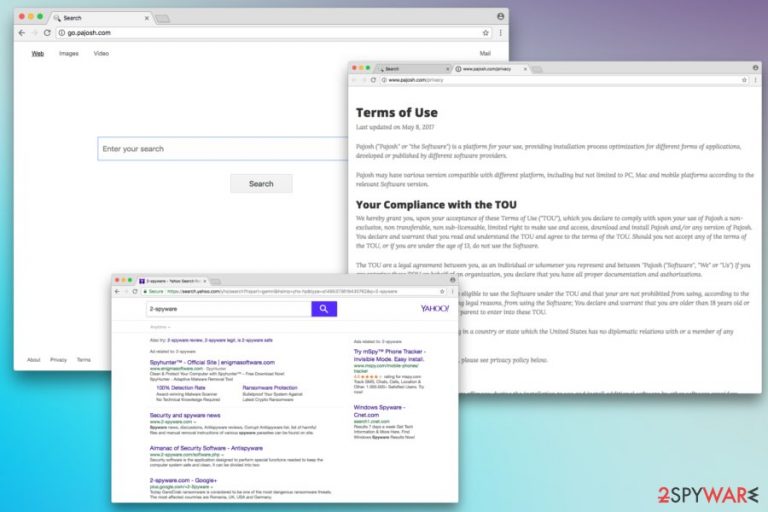Select www.pajosh.com/privacy tab
This screenshot has width=768, height=512.
click(490, 69)
